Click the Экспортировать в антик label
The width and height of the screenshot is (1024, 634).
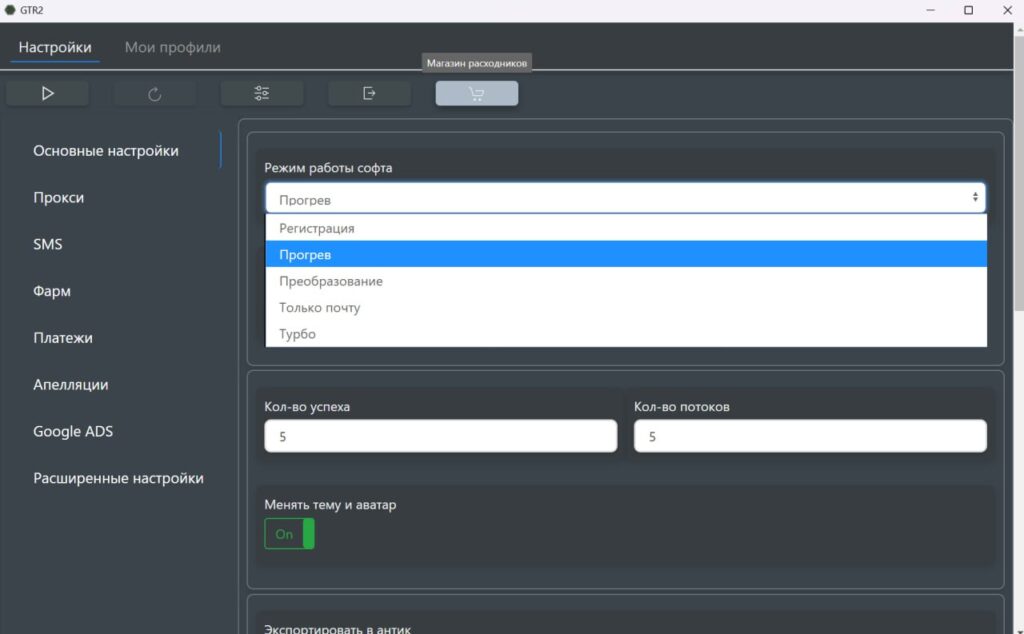click(x=338, y=629)
